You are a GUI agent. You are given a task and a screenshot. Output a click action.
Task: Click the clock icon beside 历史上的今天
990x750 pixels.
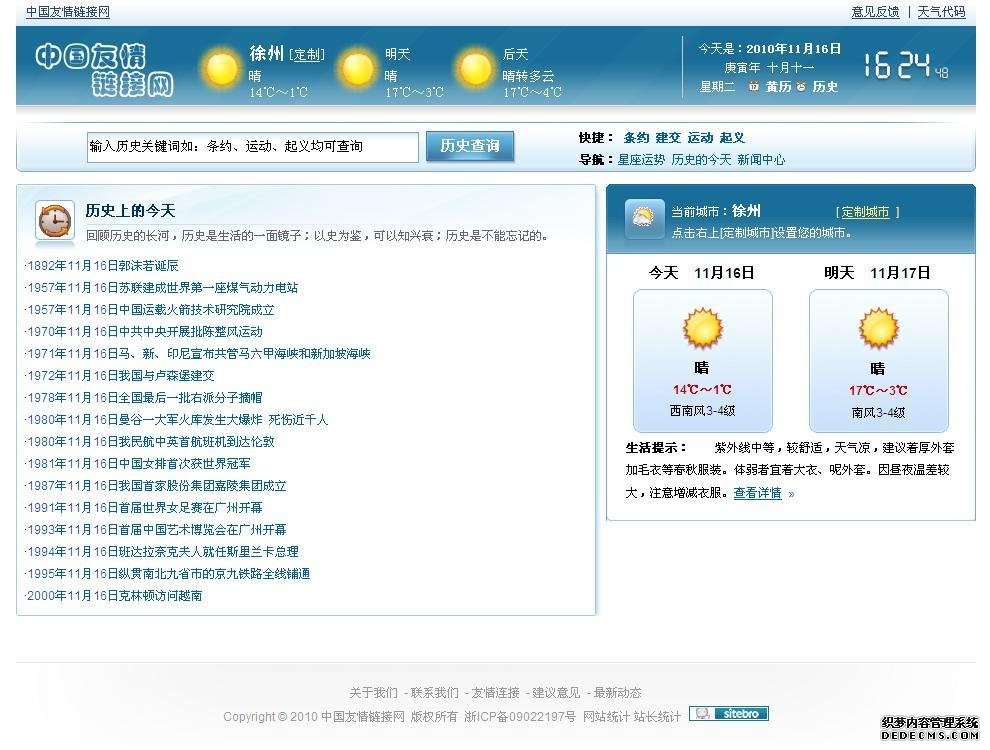pyautogui.click(x=54, y=221)
